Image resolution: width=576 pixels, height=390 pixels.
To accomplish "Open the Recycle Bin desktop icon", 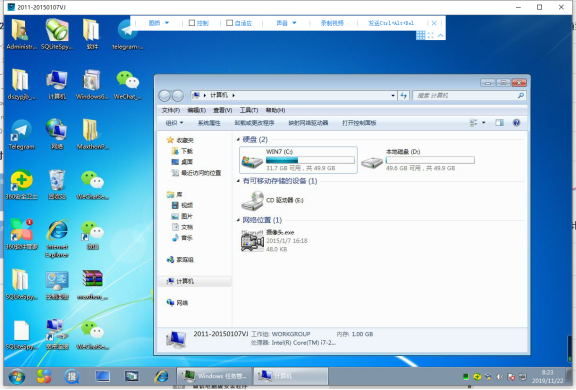I will 57,184.
